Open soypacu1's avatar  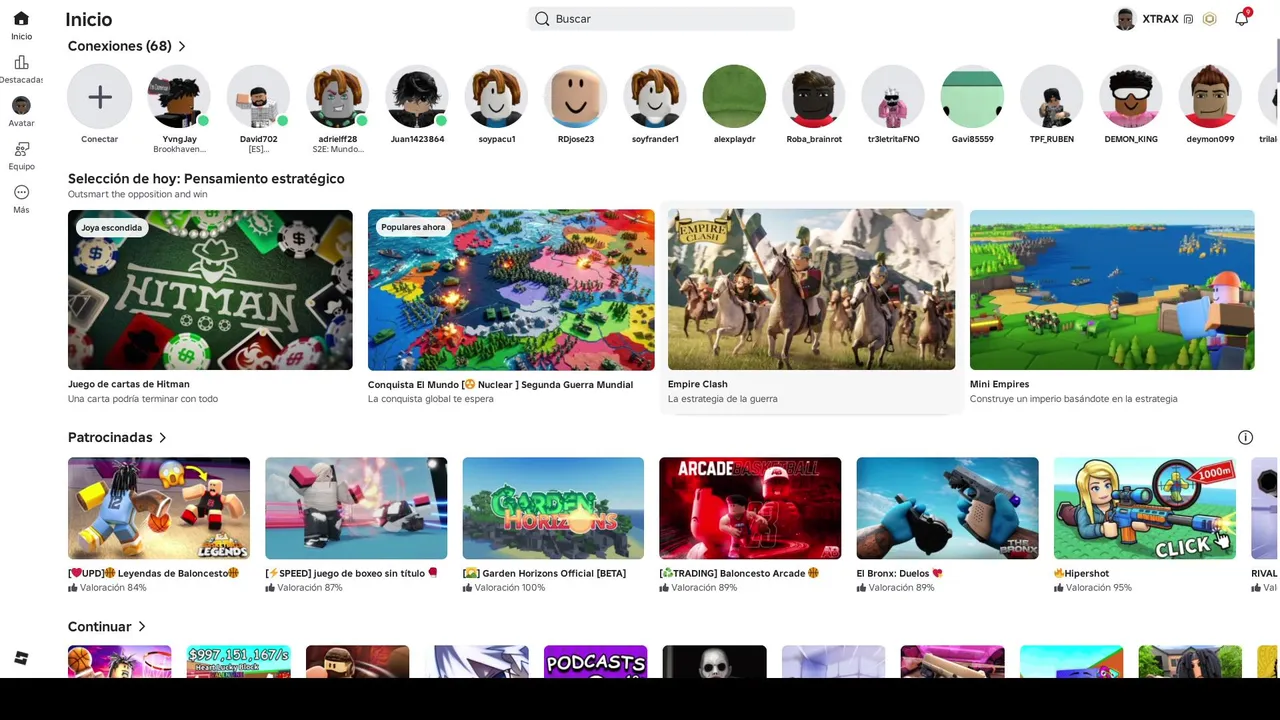coord(496,97)
